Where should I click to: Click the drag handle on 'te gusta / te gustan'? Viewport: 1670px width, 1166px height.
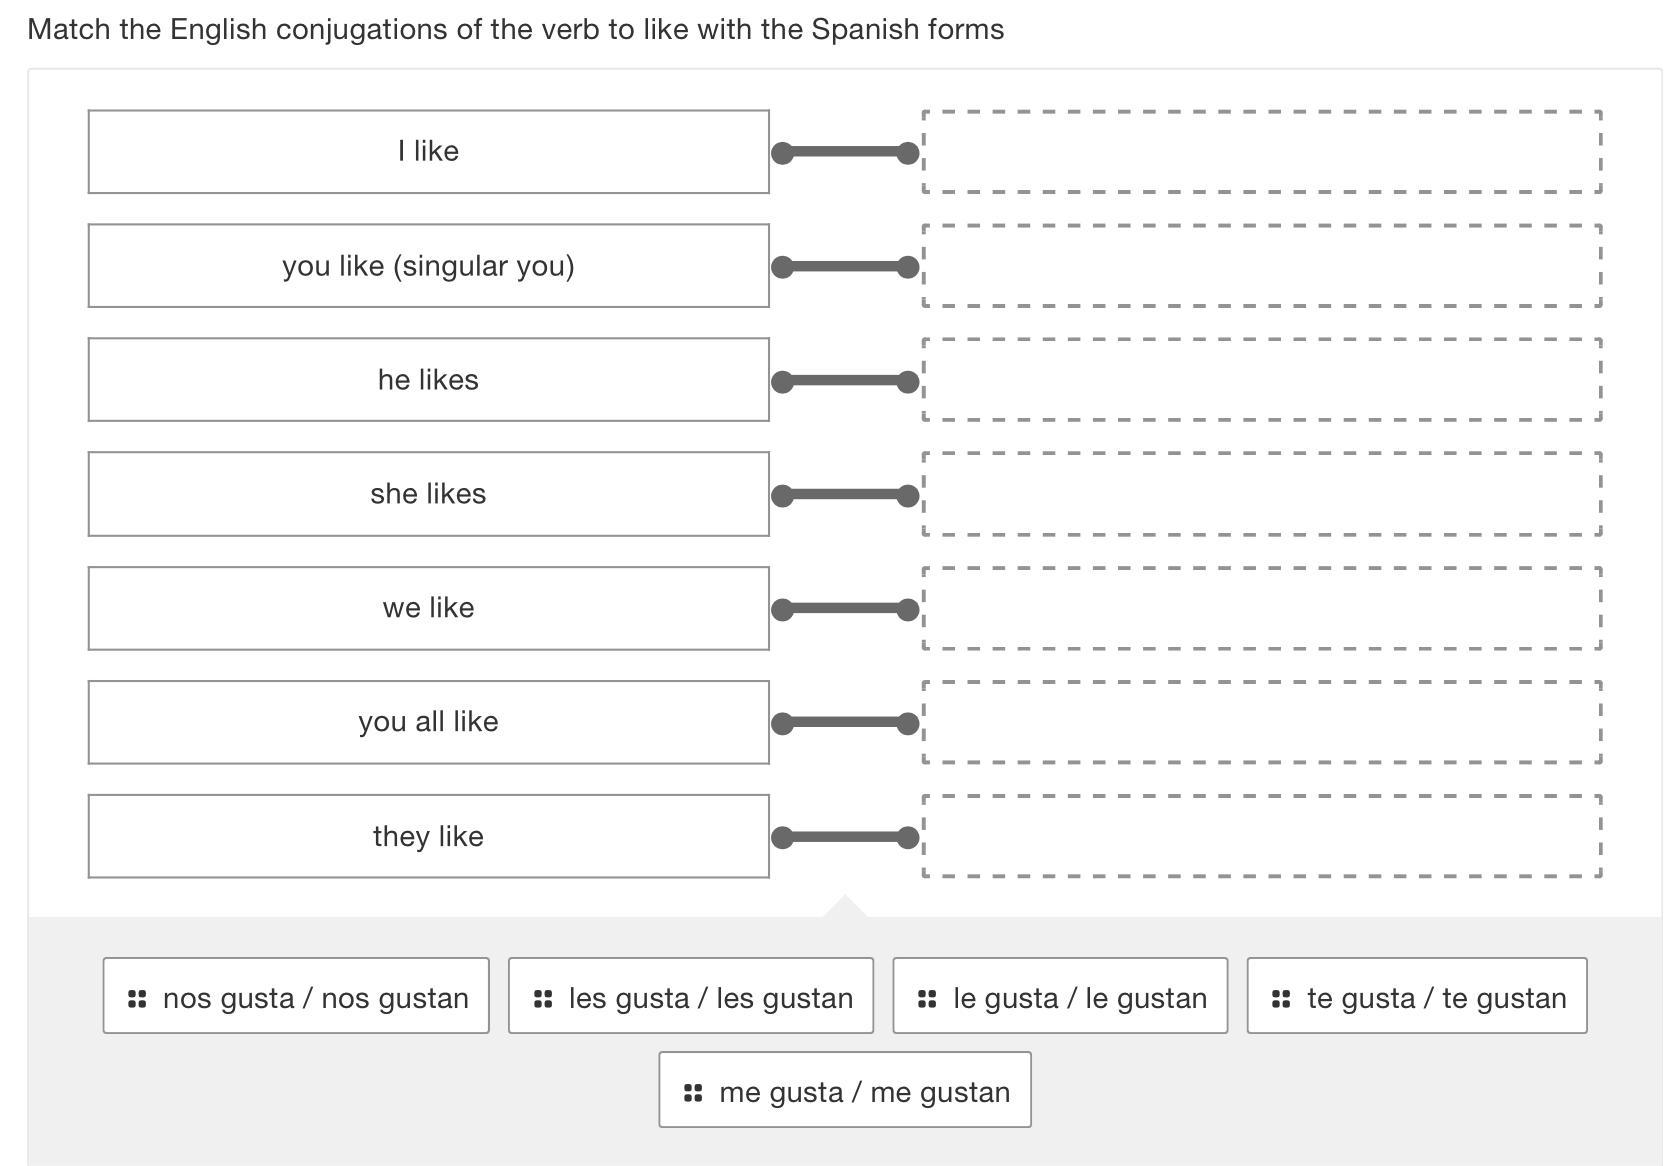1281,996
